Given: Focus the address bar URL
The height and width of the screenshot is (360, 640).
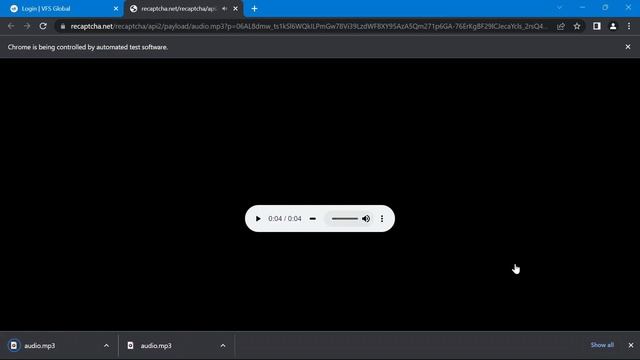Looking at the screenshot, I should [x=306, y=26].
